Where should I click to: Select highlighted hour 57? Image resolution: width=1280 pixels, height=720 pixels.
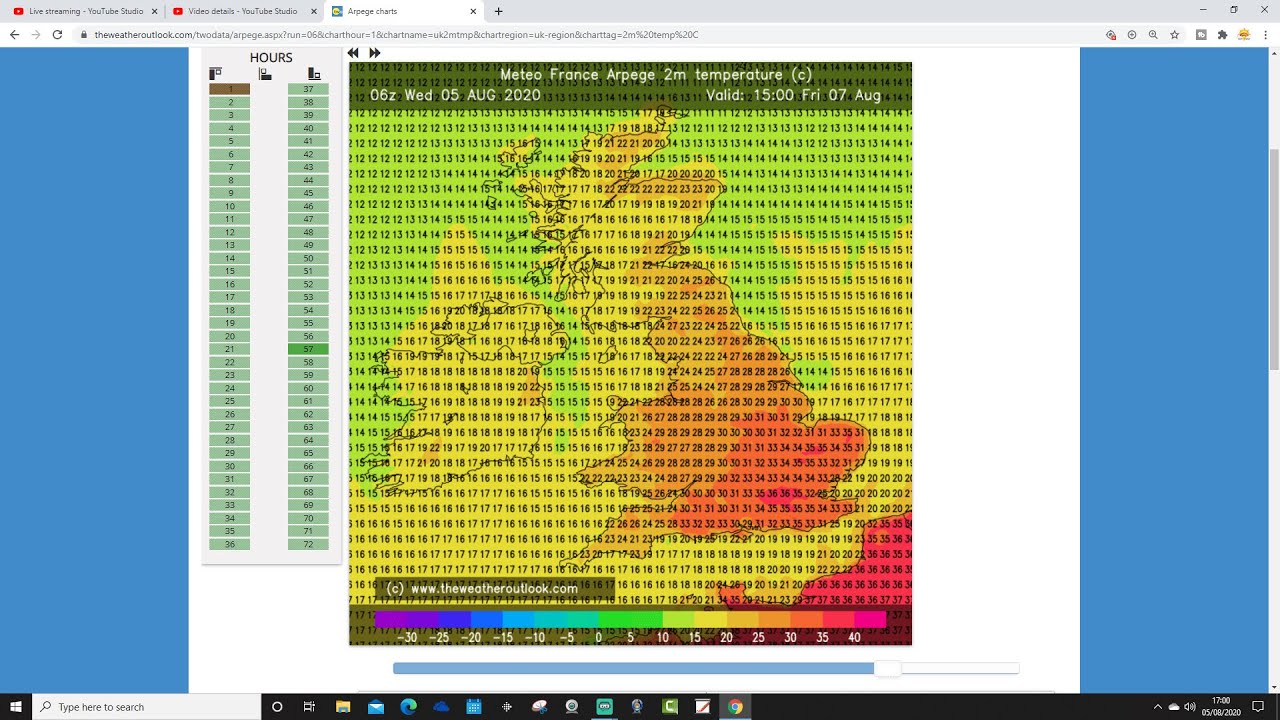point(308,349)
